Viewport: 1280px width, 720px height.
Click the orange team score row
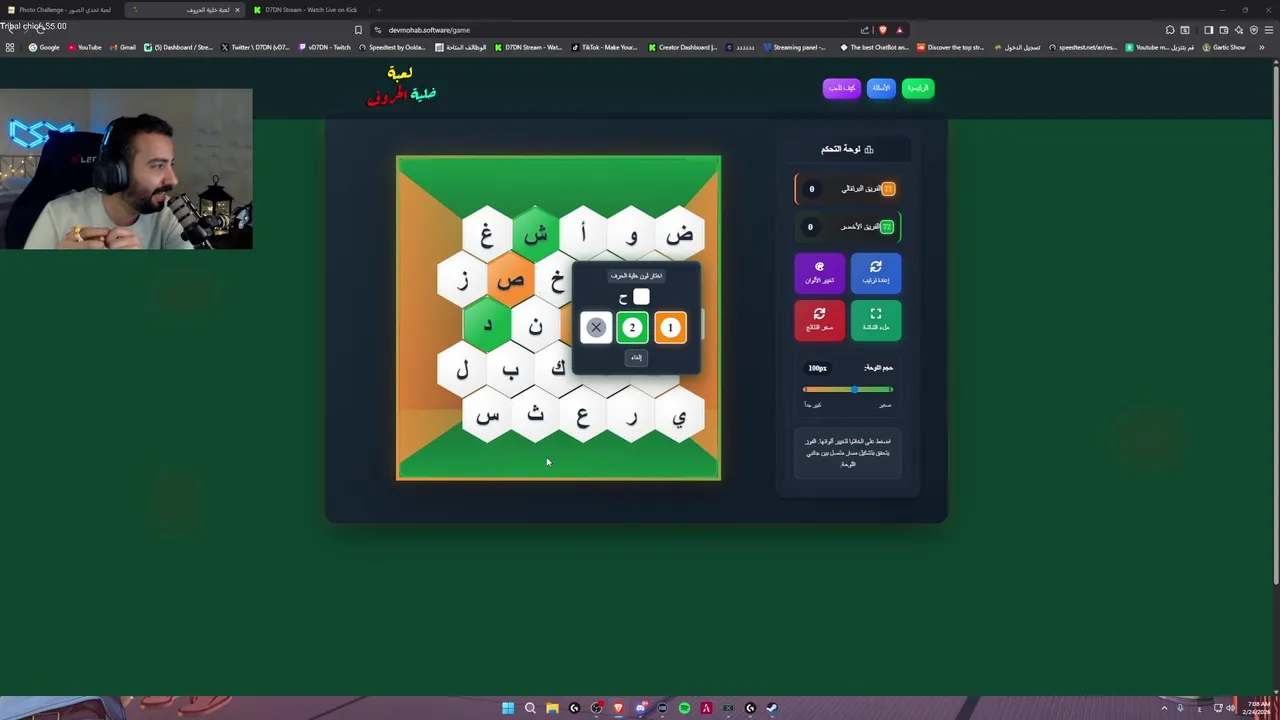click(x=847, y=189)
